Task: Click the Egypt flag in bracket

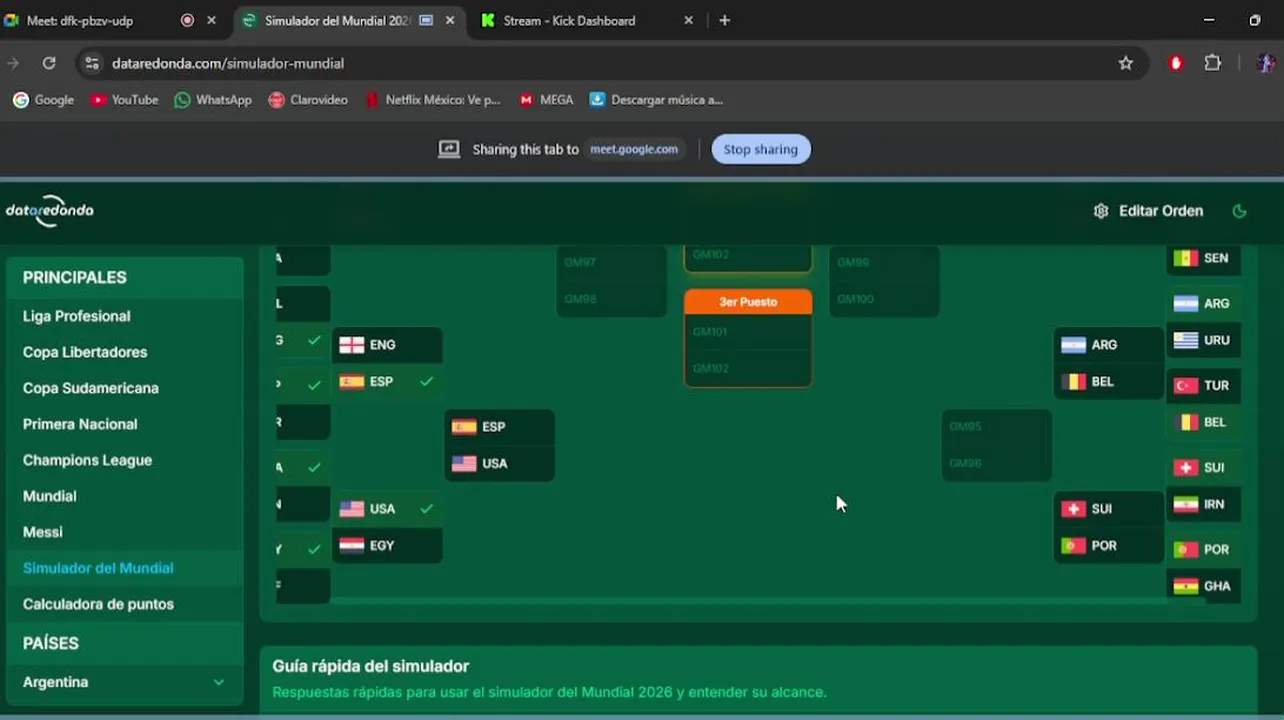Action: pyautogui.click(x=351, y=546)
